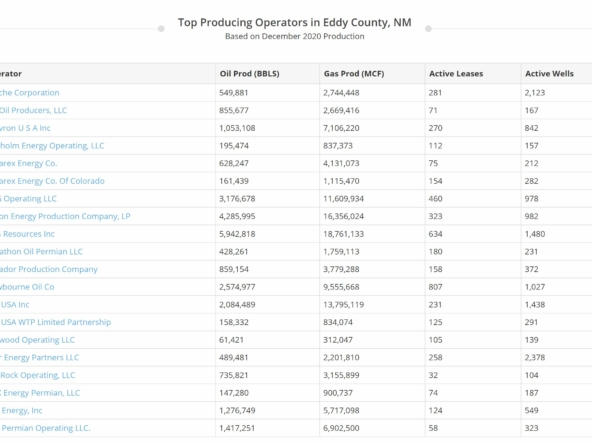The image size is (592, 444).
Task: Select the oil value 195,474
Action: point(234,146)
